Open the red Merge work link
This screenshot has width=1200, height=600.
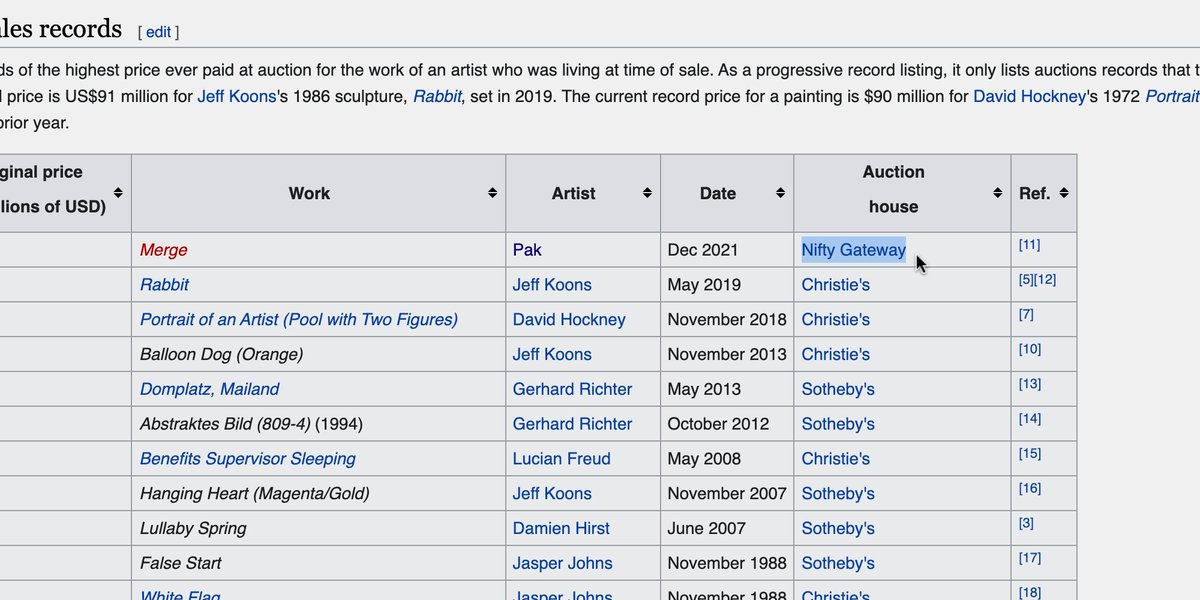coord(163,250)
